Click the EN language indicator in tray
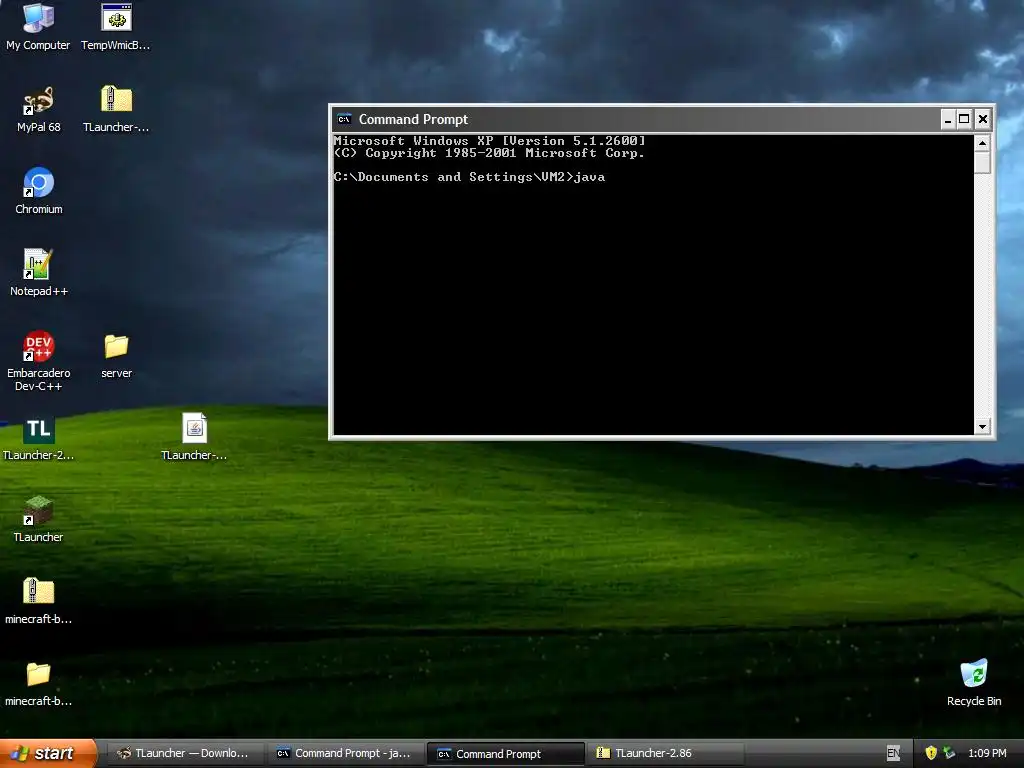The height and width of the screenshot is (768, 1024). coord(893,753)
